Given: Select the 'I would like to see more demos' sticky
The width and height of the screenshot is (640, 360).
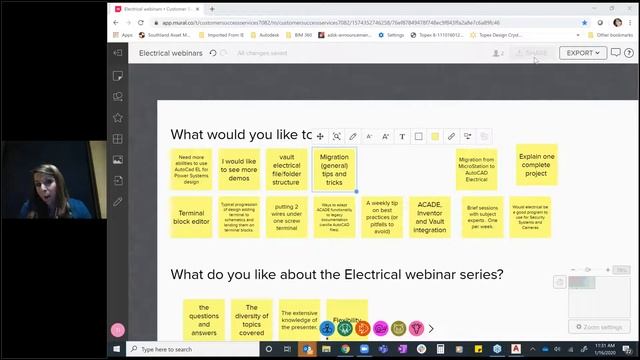Looking at the screenshot, I should tap(239, 169).
